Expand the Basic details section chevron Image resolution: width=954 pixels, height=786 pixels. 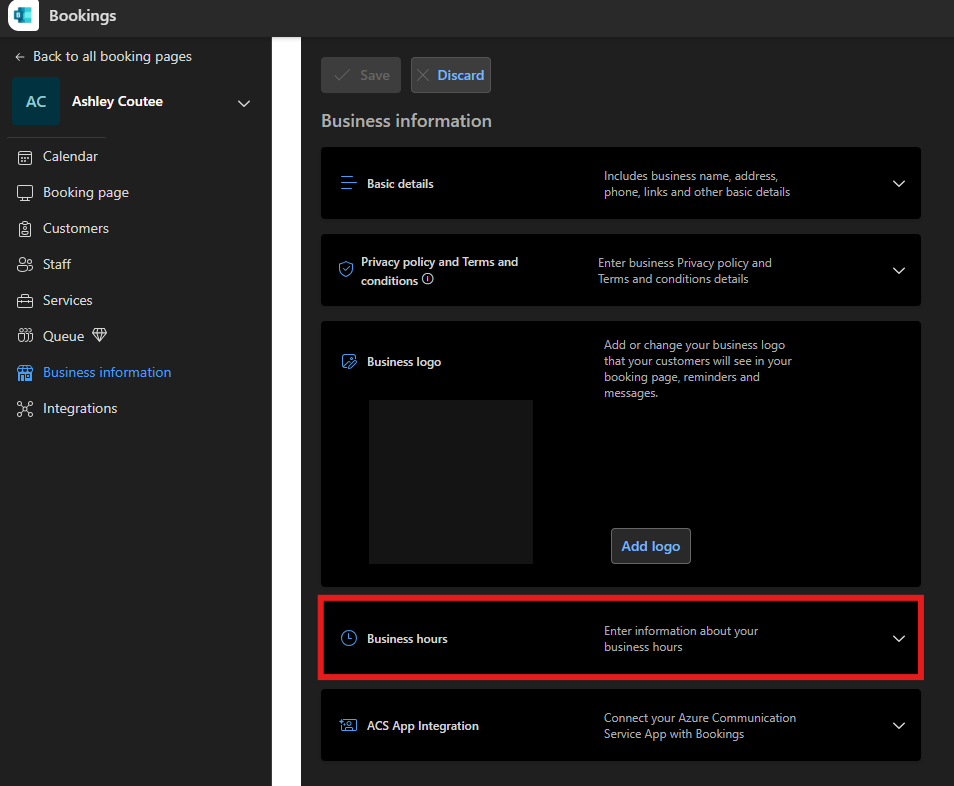pyautogui.click(x=899, y=184)
